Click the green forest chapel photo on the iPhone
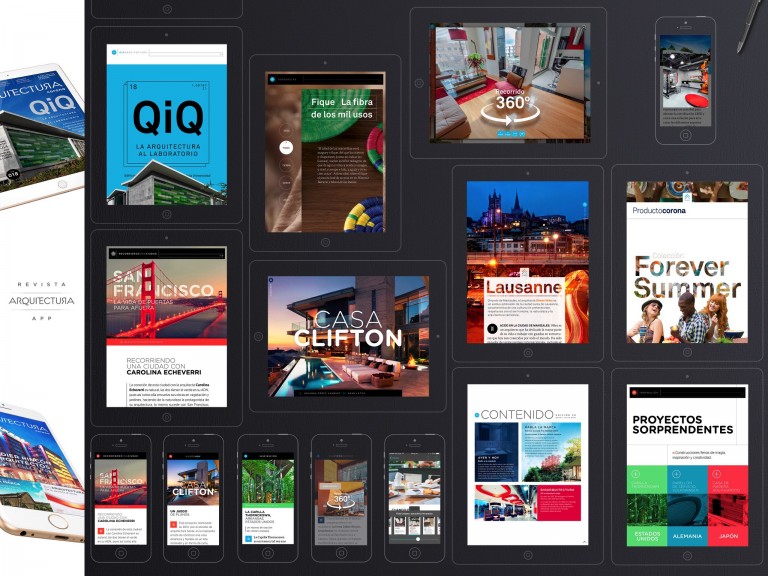 267,483
